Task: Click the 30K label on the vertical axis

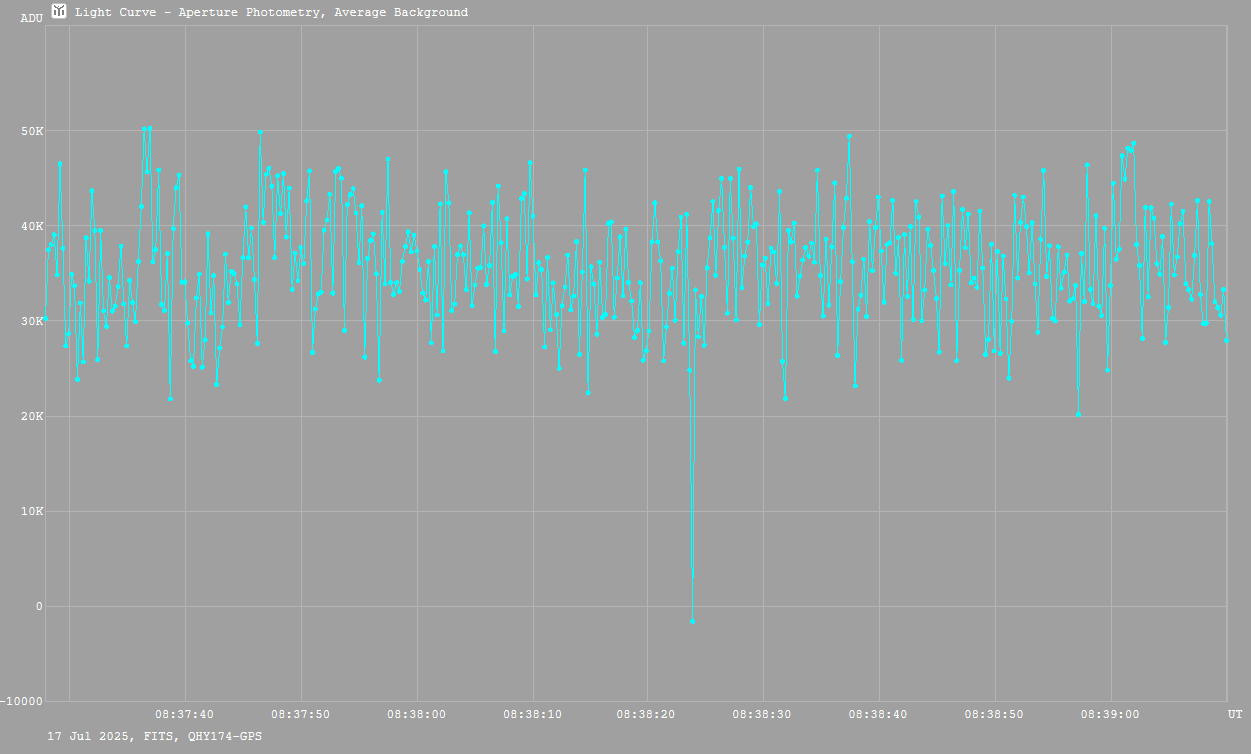Action: [x=33, y=321]
